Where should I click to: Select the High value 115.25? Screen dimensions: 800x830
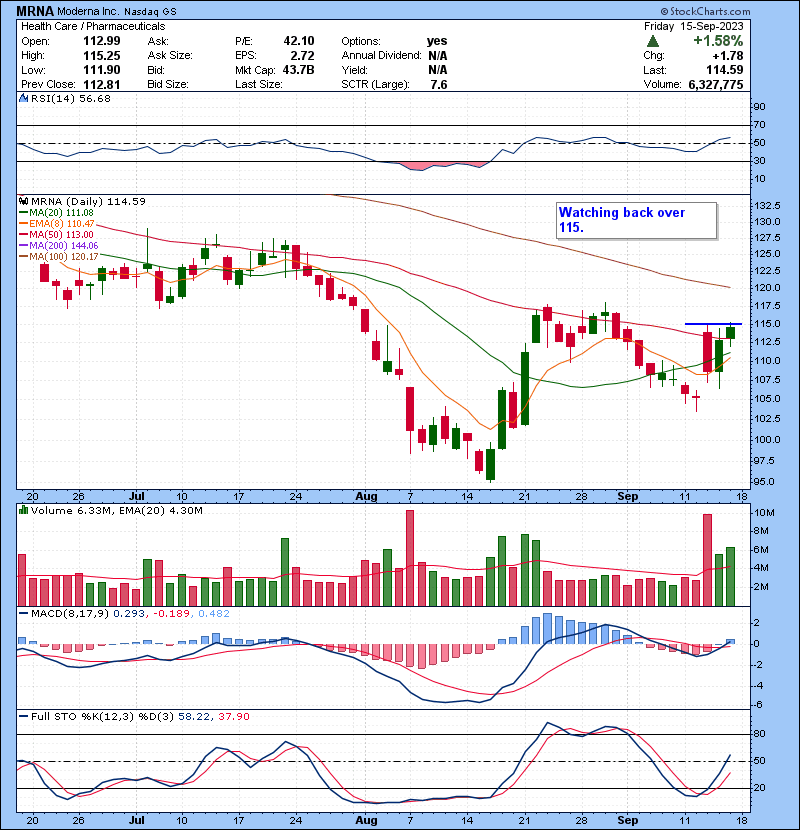tap(102, 56)
